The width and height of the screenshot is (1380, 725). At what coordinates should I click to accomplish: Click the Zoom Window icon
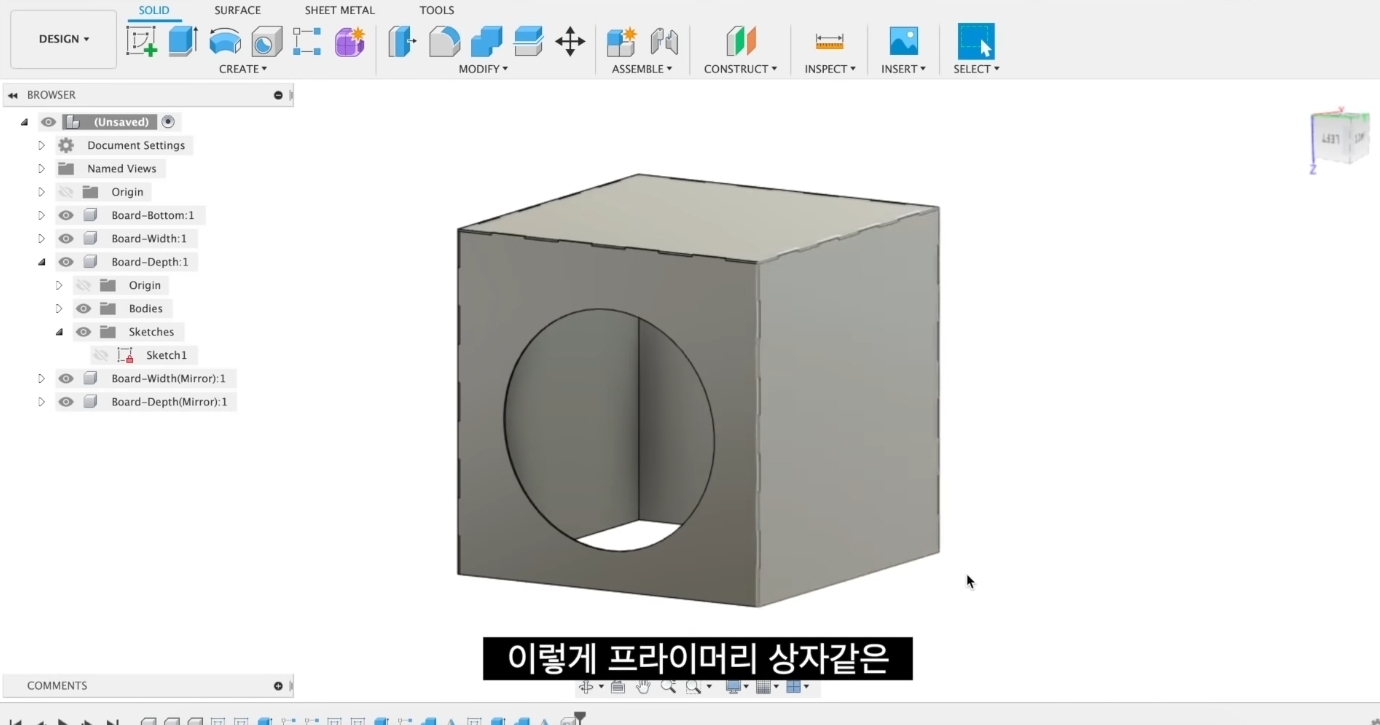692,687
